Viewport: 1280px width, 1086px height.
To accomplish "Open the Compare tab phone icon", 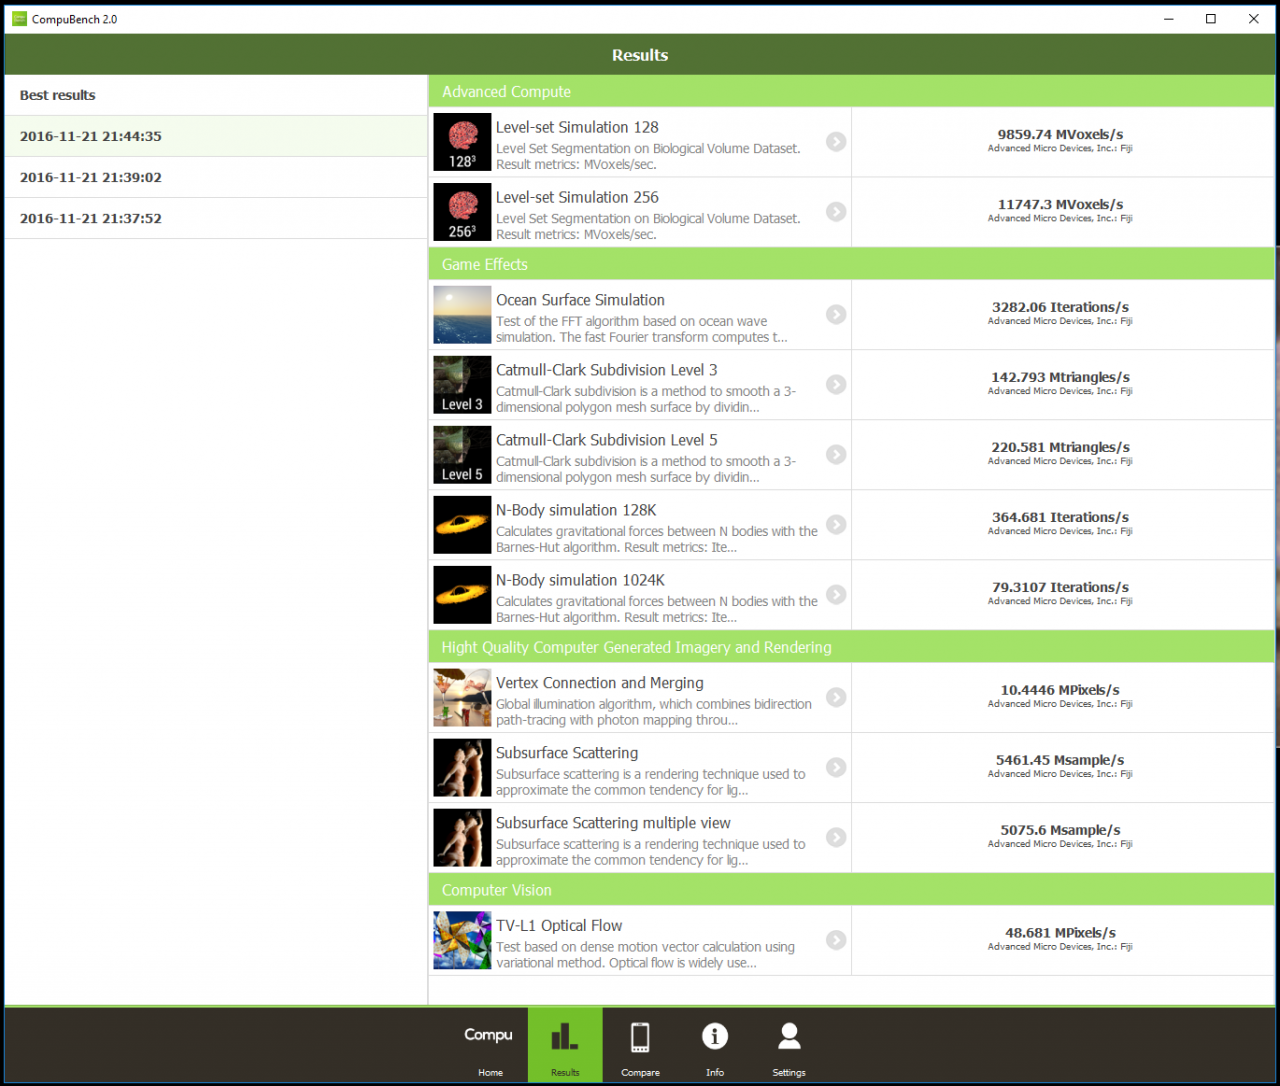I will [x=640, y=1037].
